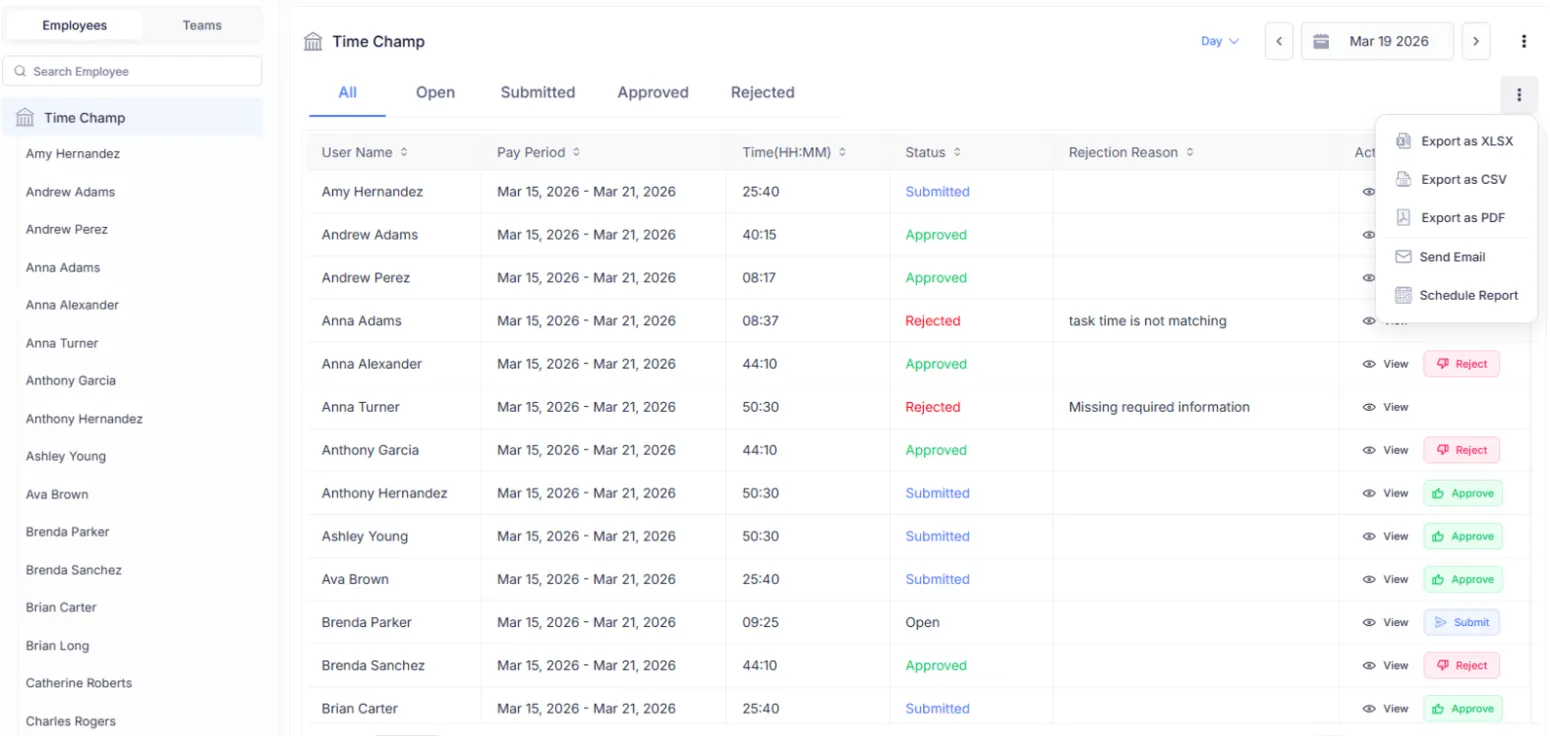Select Catherine Roberts from the employee list

click(78, 683)
